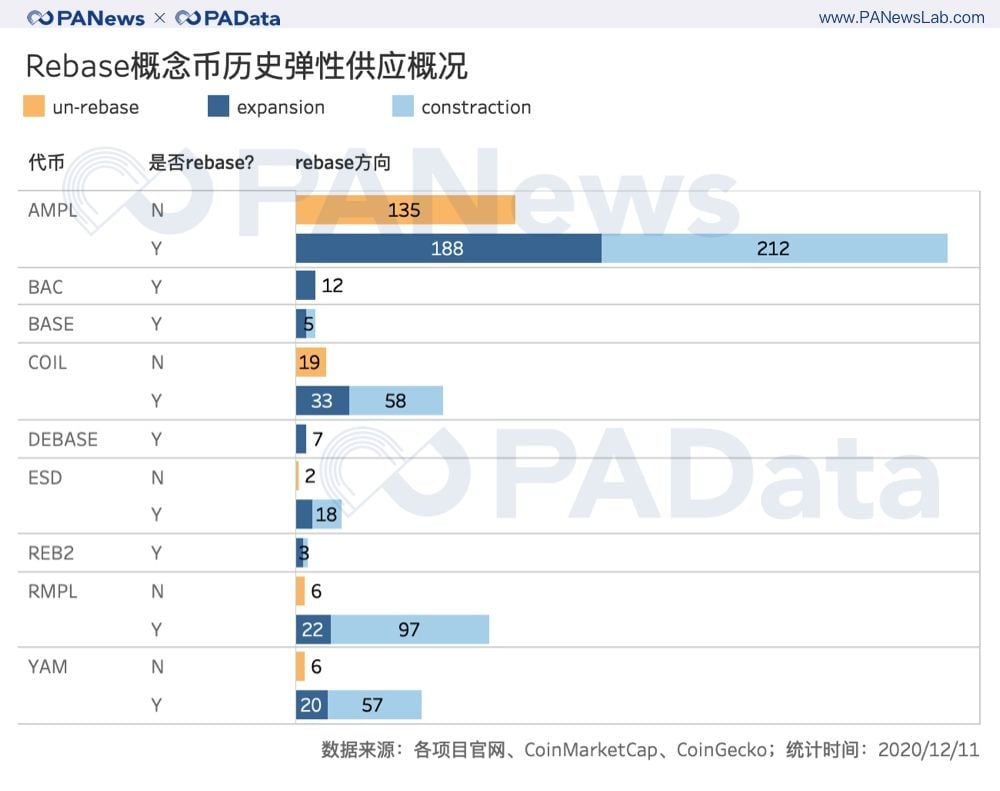1000x791 pixels.
Task: Click the AMPL contraction bar labeled 212
Action: [774, 248]
